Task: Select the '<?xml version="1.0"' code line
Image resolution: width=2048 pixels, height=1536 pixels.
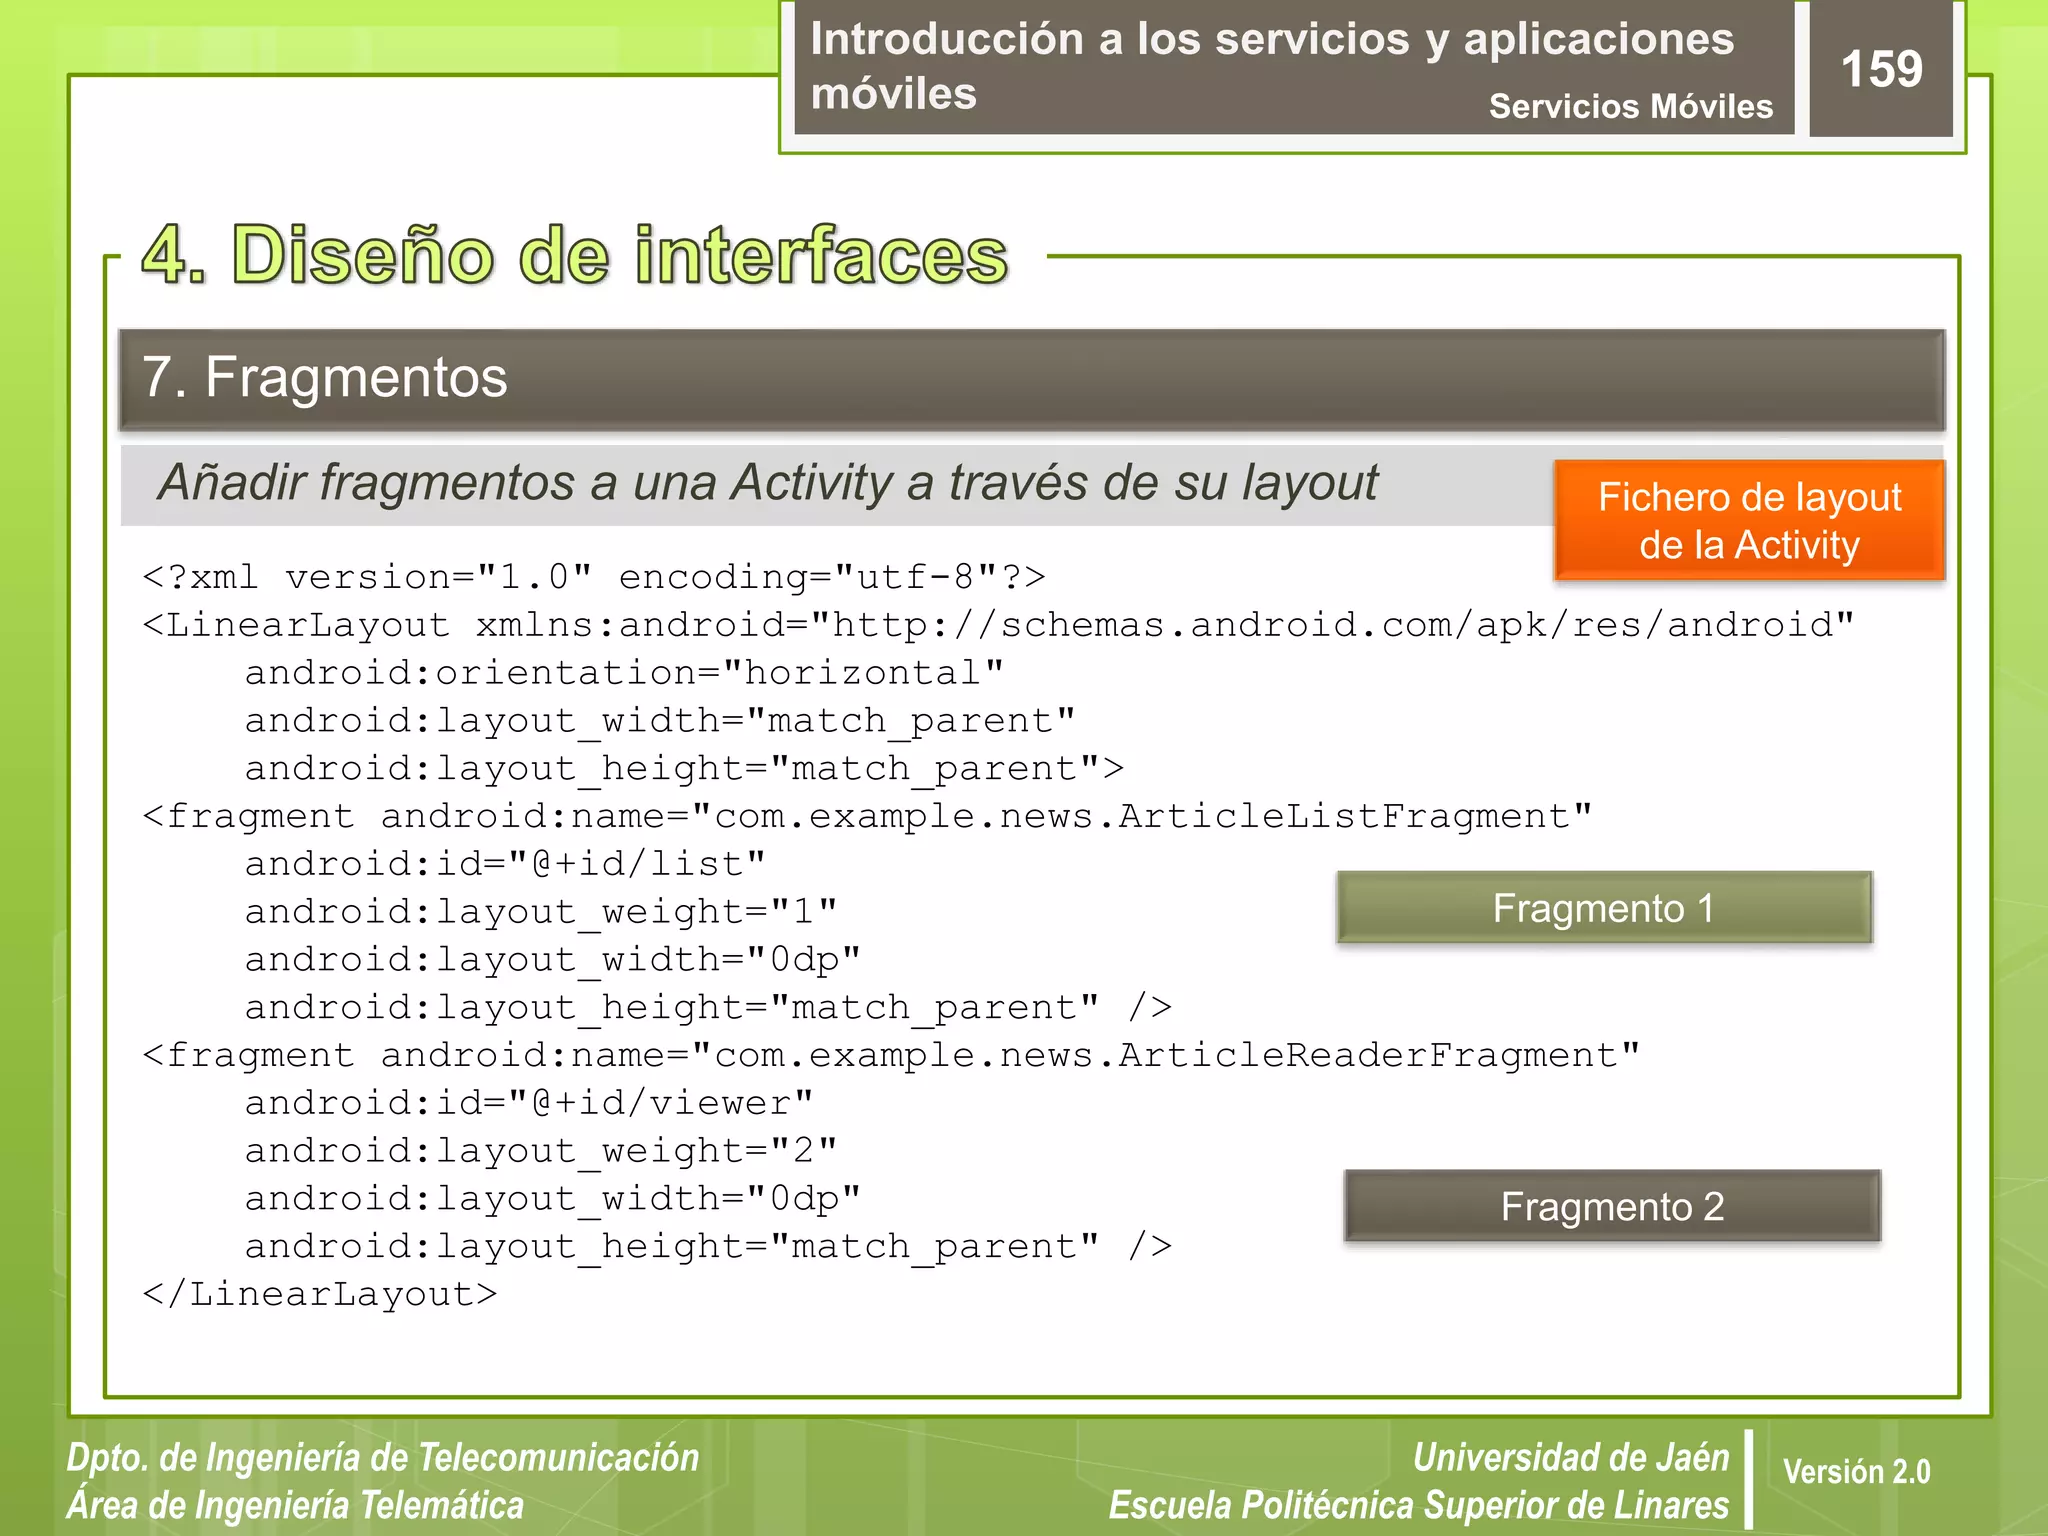Action: [594, 577]
